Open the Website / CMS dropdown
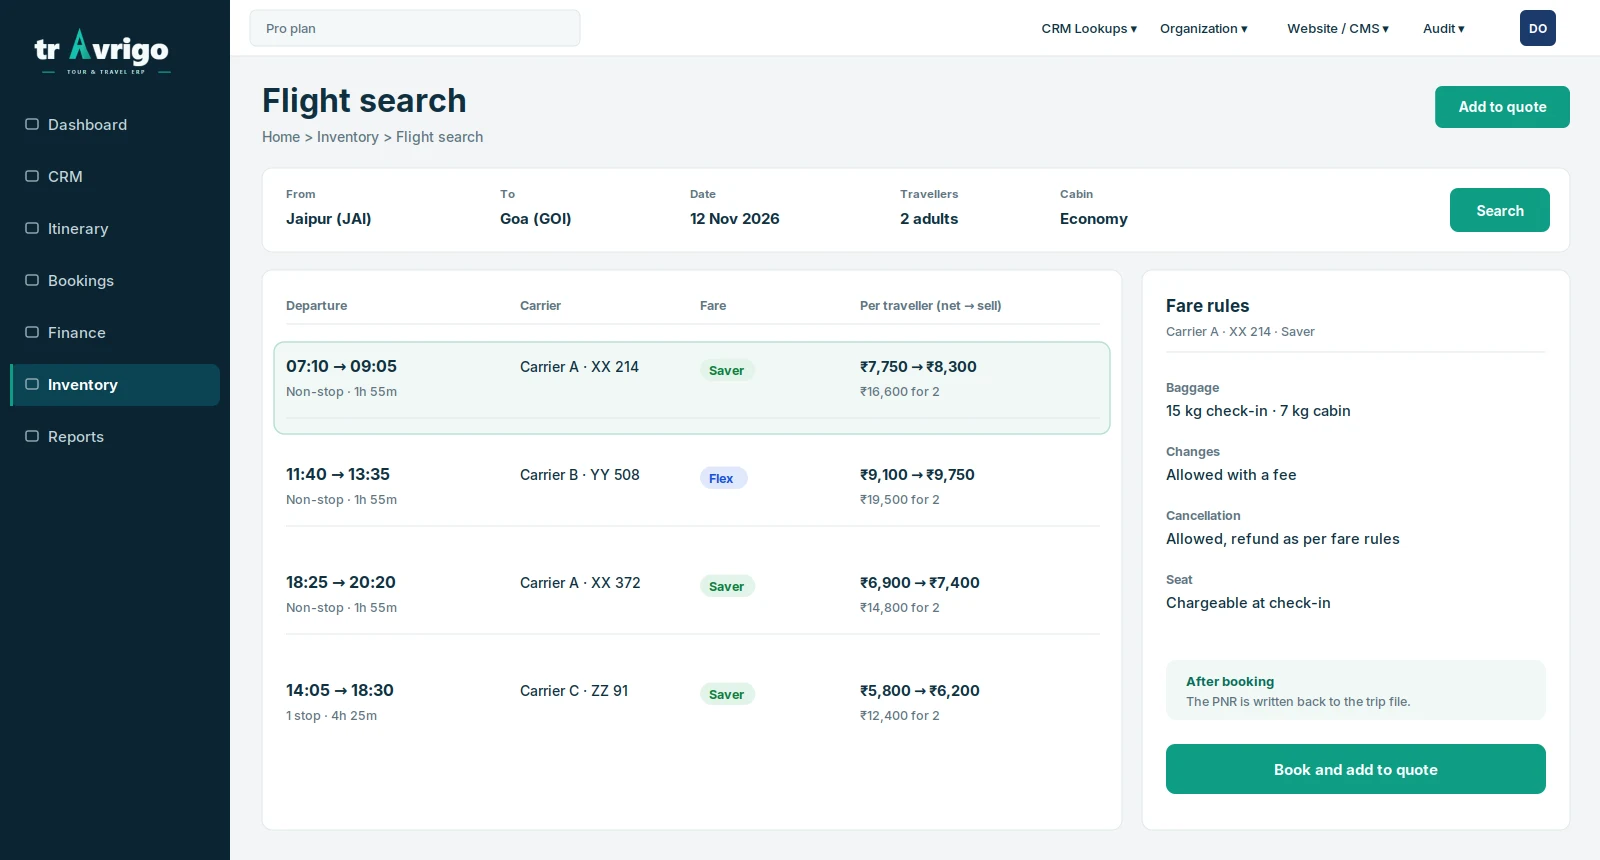Screen dimensions: 1600x860 pos(1338,29)
